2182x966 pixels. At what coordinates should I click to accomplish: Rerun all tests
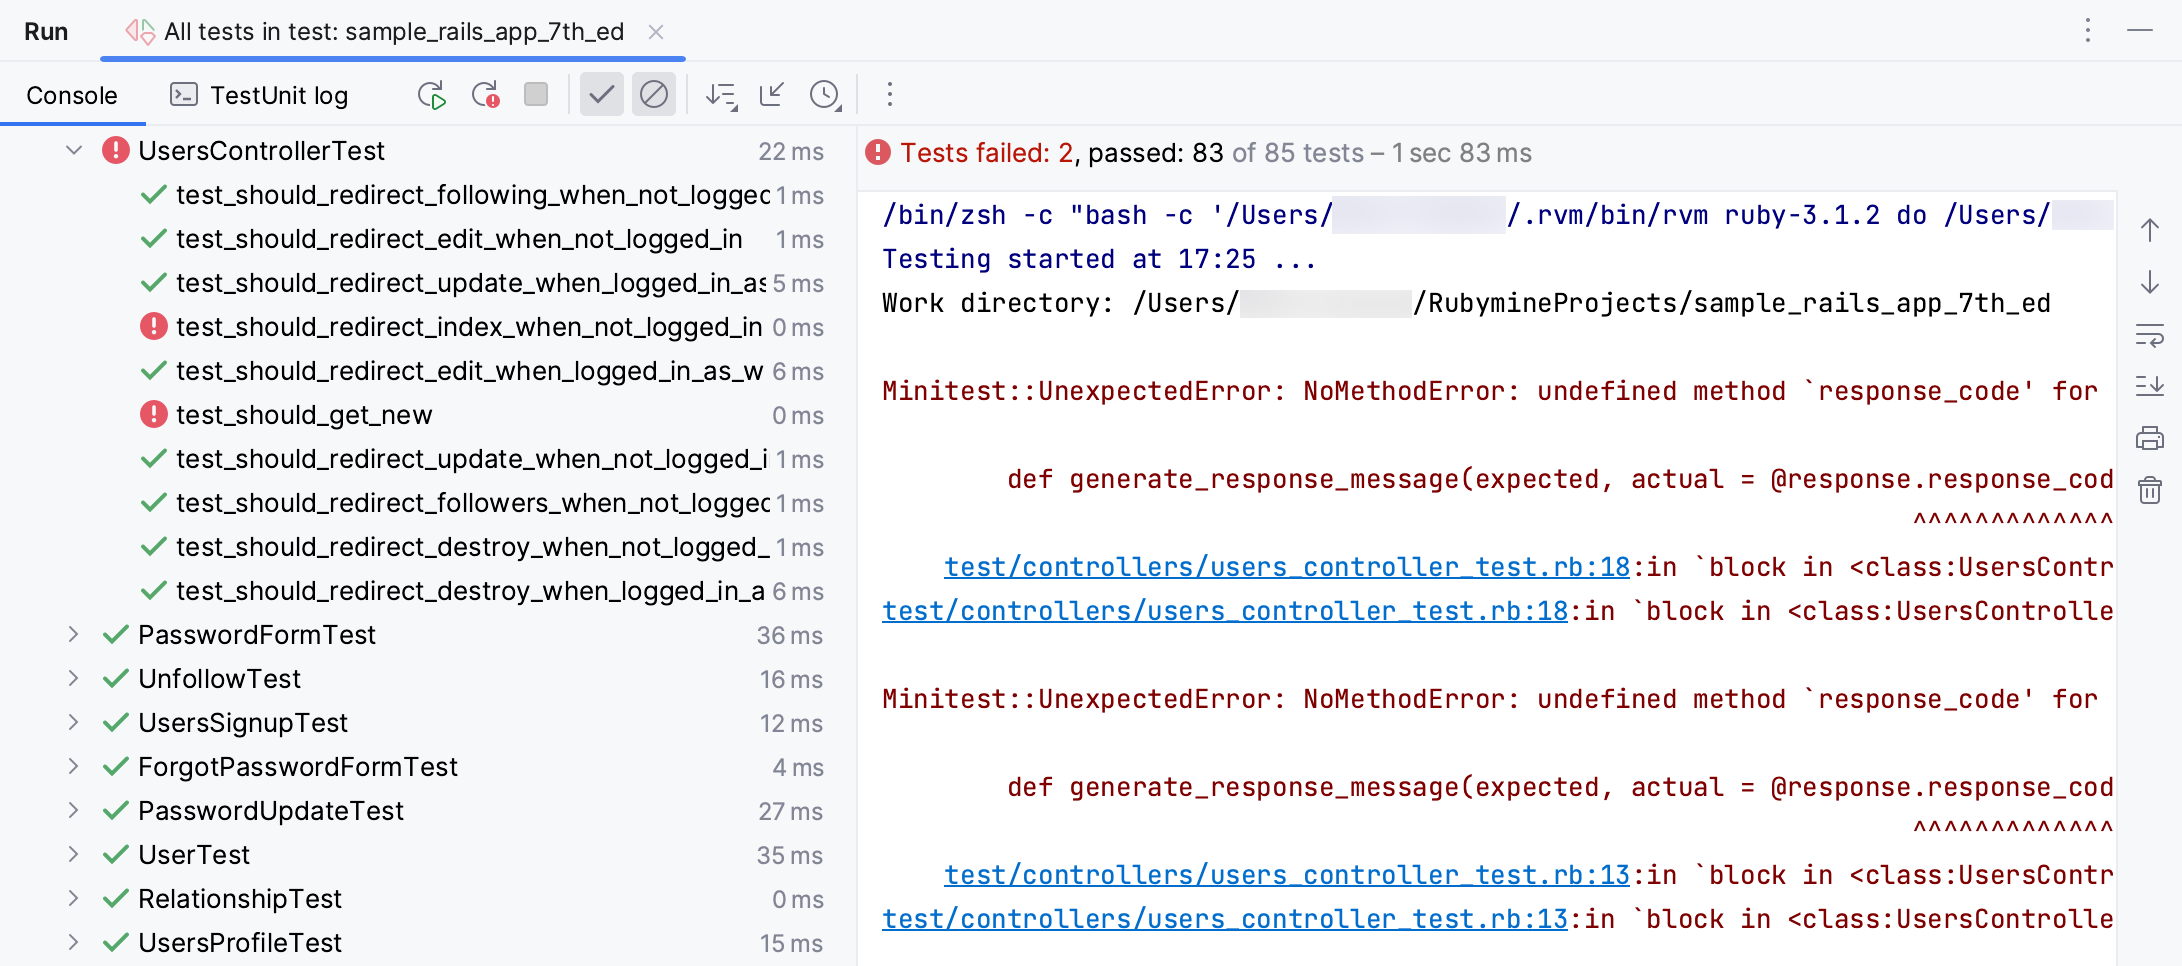[x=431, y=95]
